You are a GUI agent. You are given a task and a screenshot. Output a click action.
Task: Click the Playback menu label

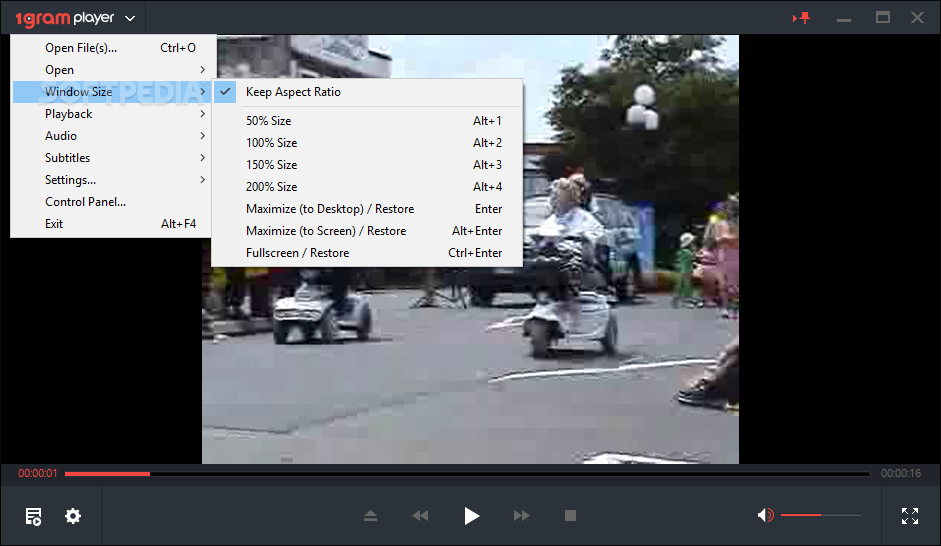(x=68, y=114)
